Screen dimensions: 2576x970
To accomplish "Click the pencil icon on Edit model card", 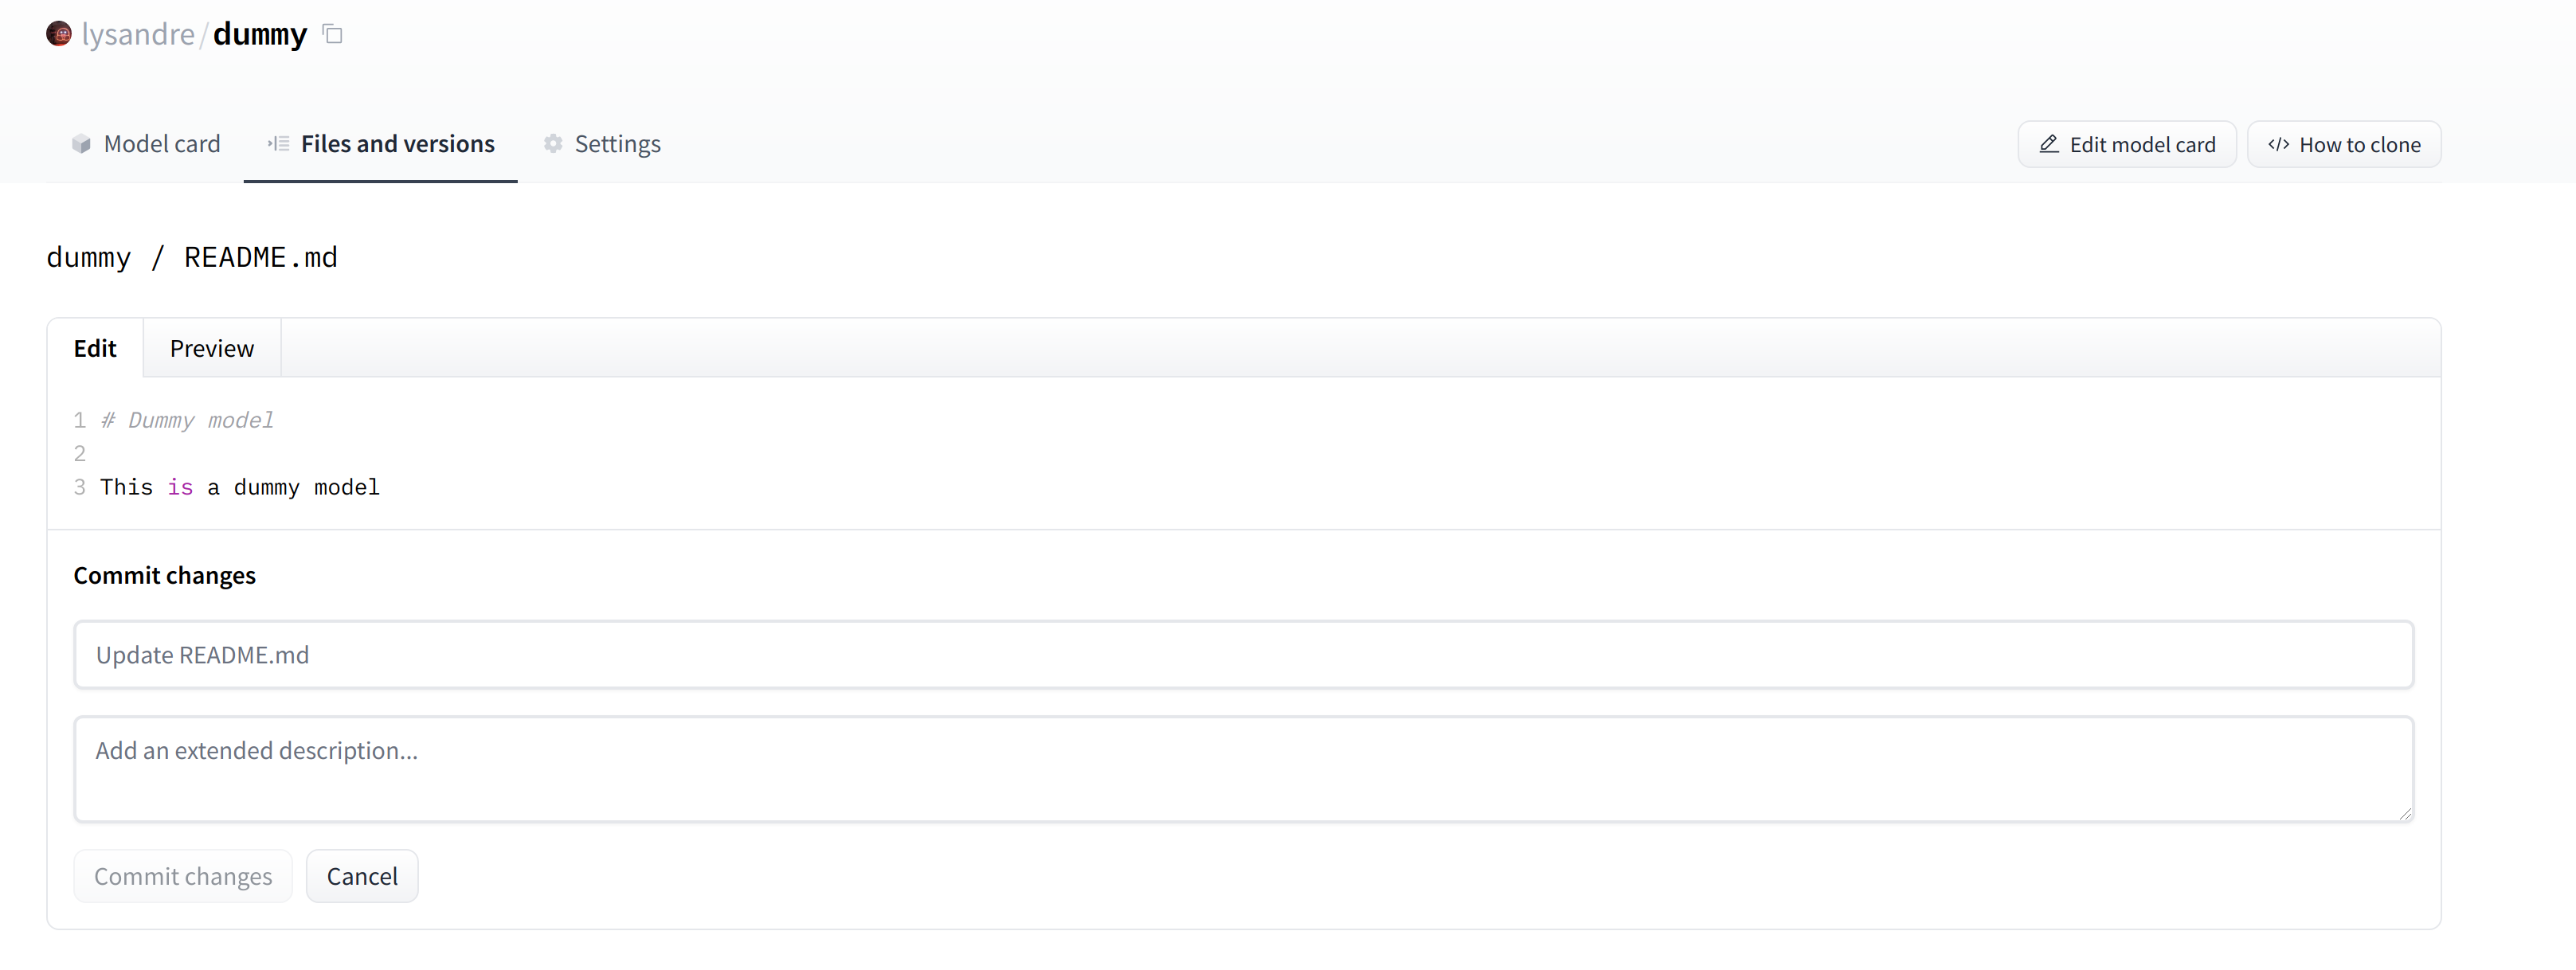I will click(2049, 144).
